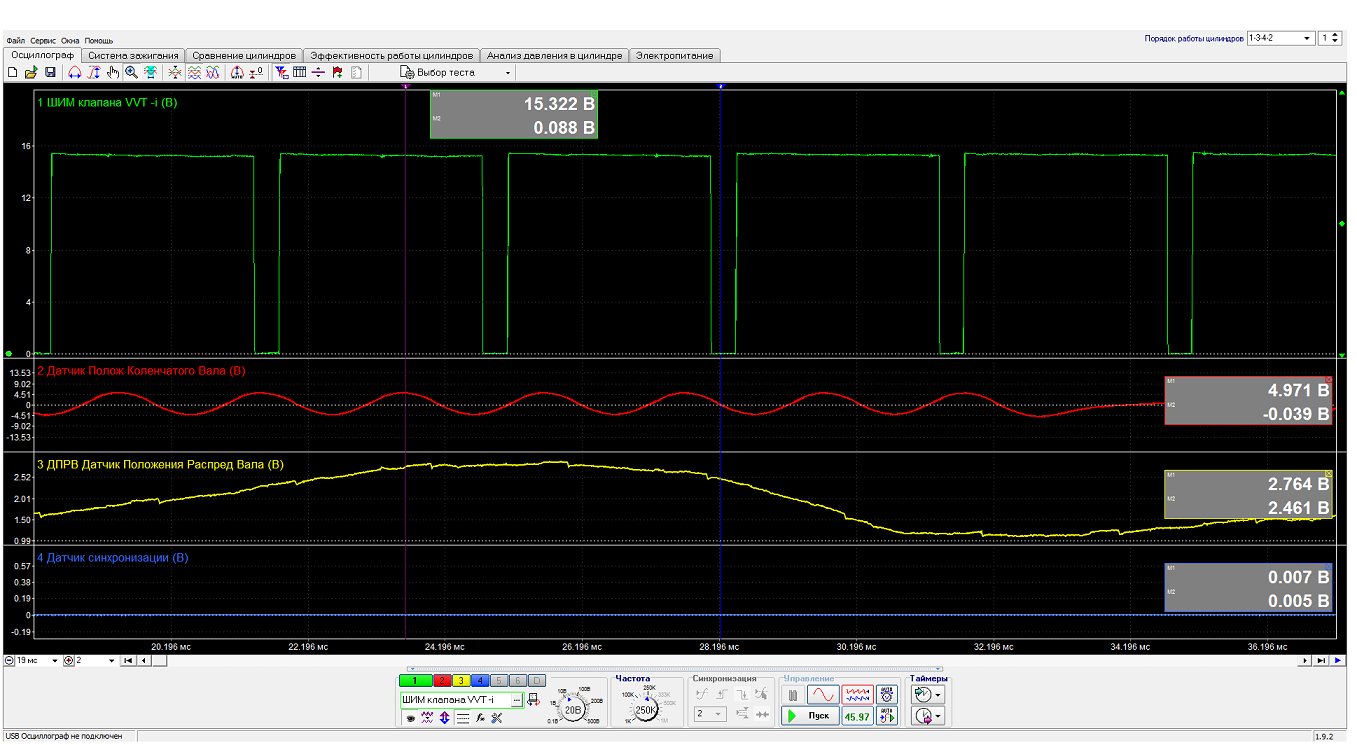The width and height of the screenshot is (1357, 745).
Task: Click the voltage range 20В knob
Action: [573, 710]
